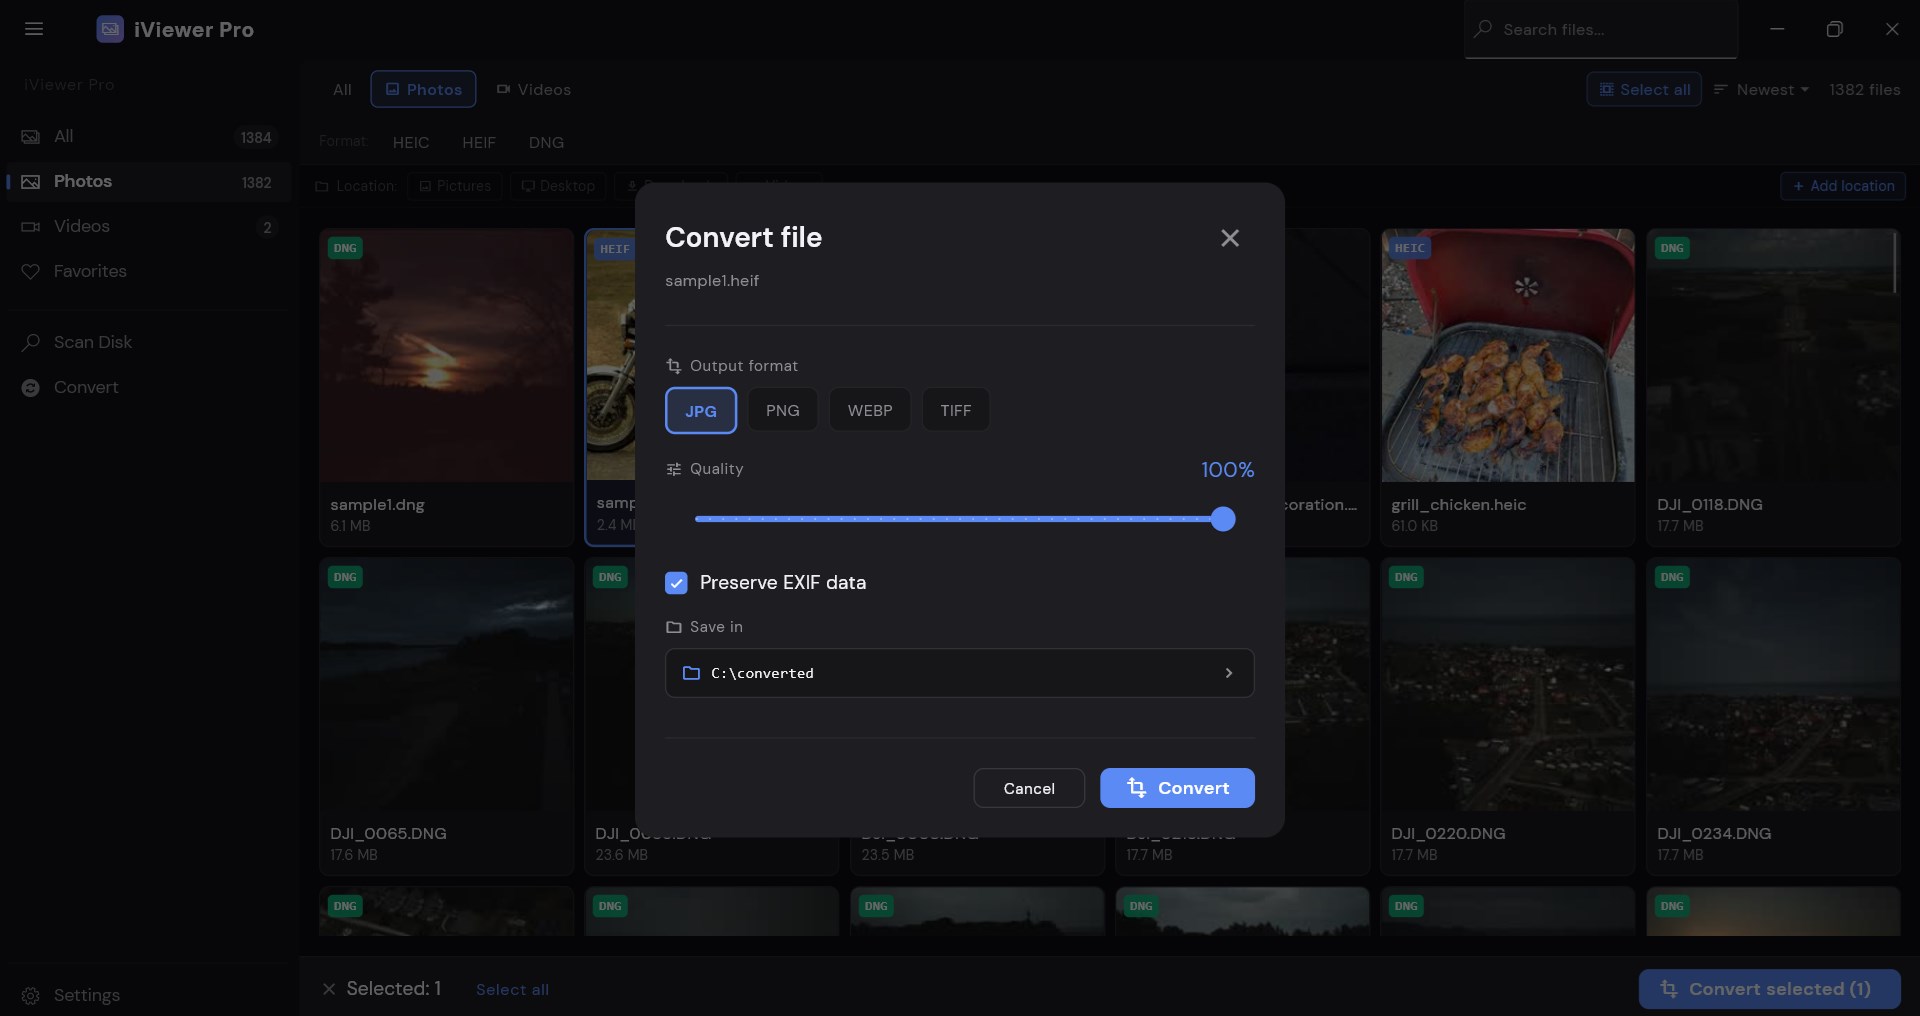Switch to the All tab
This screenshot has width=1920, height=1016.
point(342,89)
